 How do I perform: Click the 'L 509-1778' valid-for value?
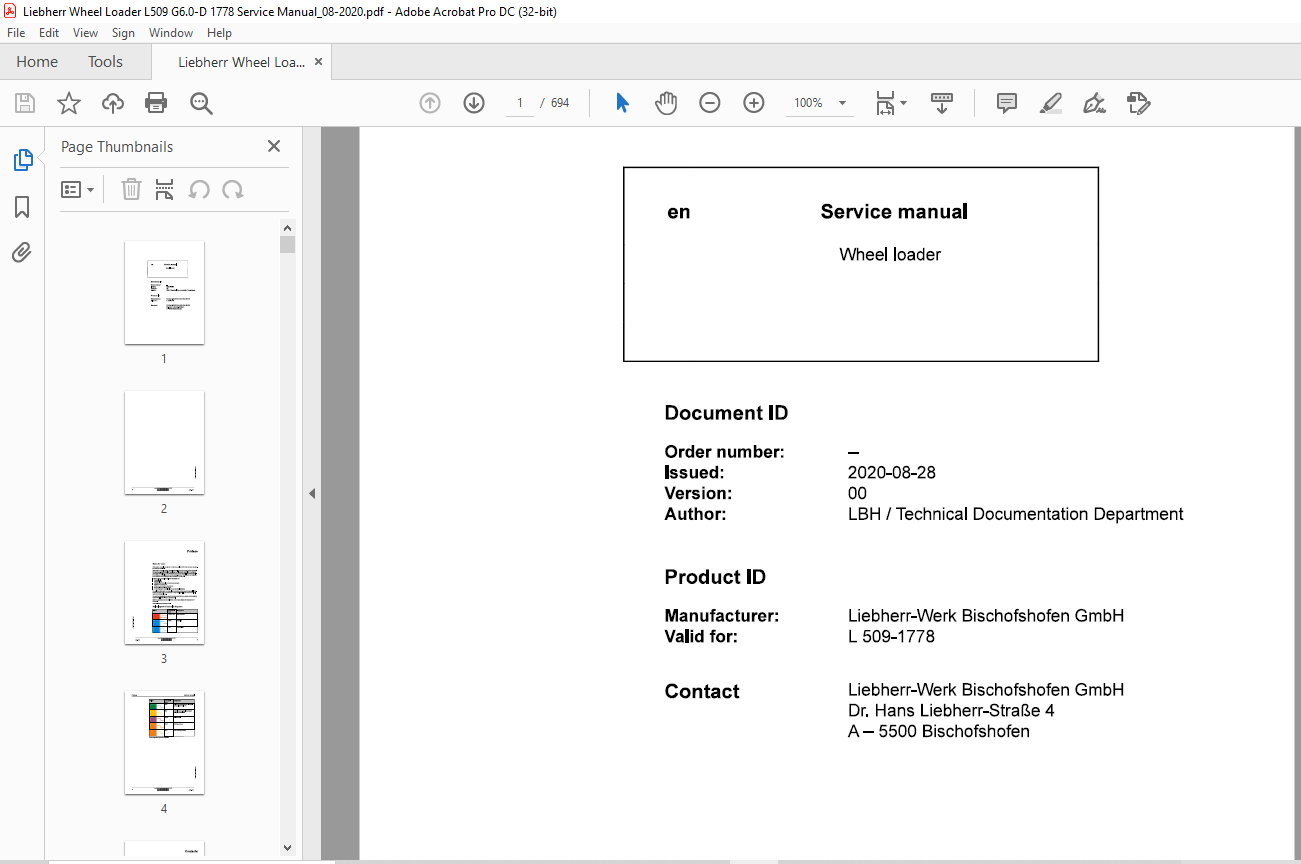click(x=891, y=636)
